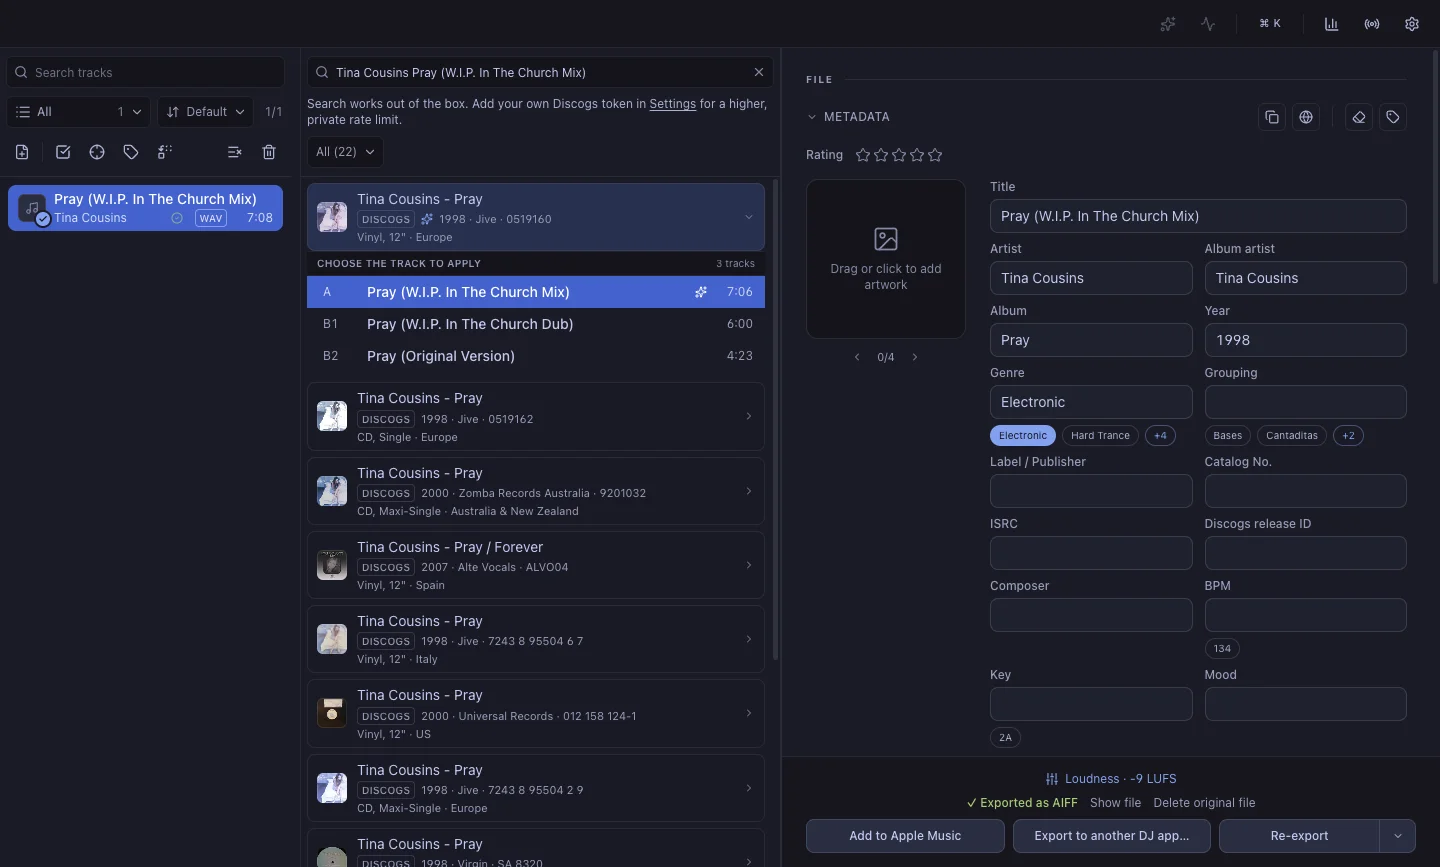
Task: Open the Re-export options dropdown arrow
Action: pos(1398,836)
